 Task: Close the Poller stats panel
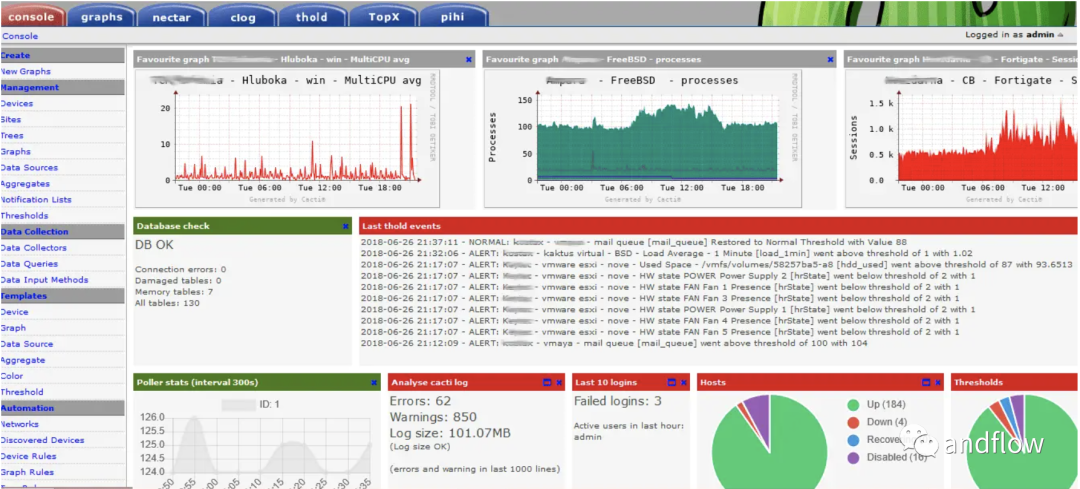point(374,383)
